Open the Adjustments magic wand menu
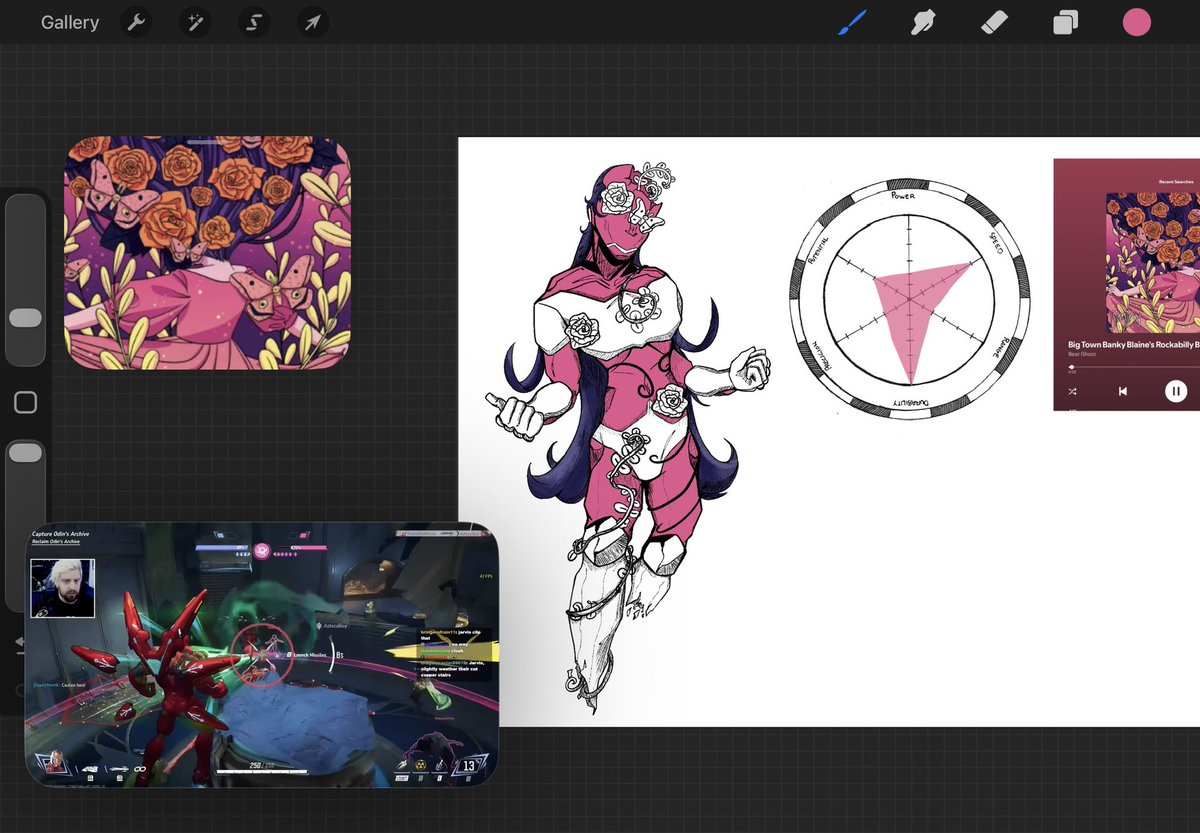1200x833 pixels. point(195,22)
